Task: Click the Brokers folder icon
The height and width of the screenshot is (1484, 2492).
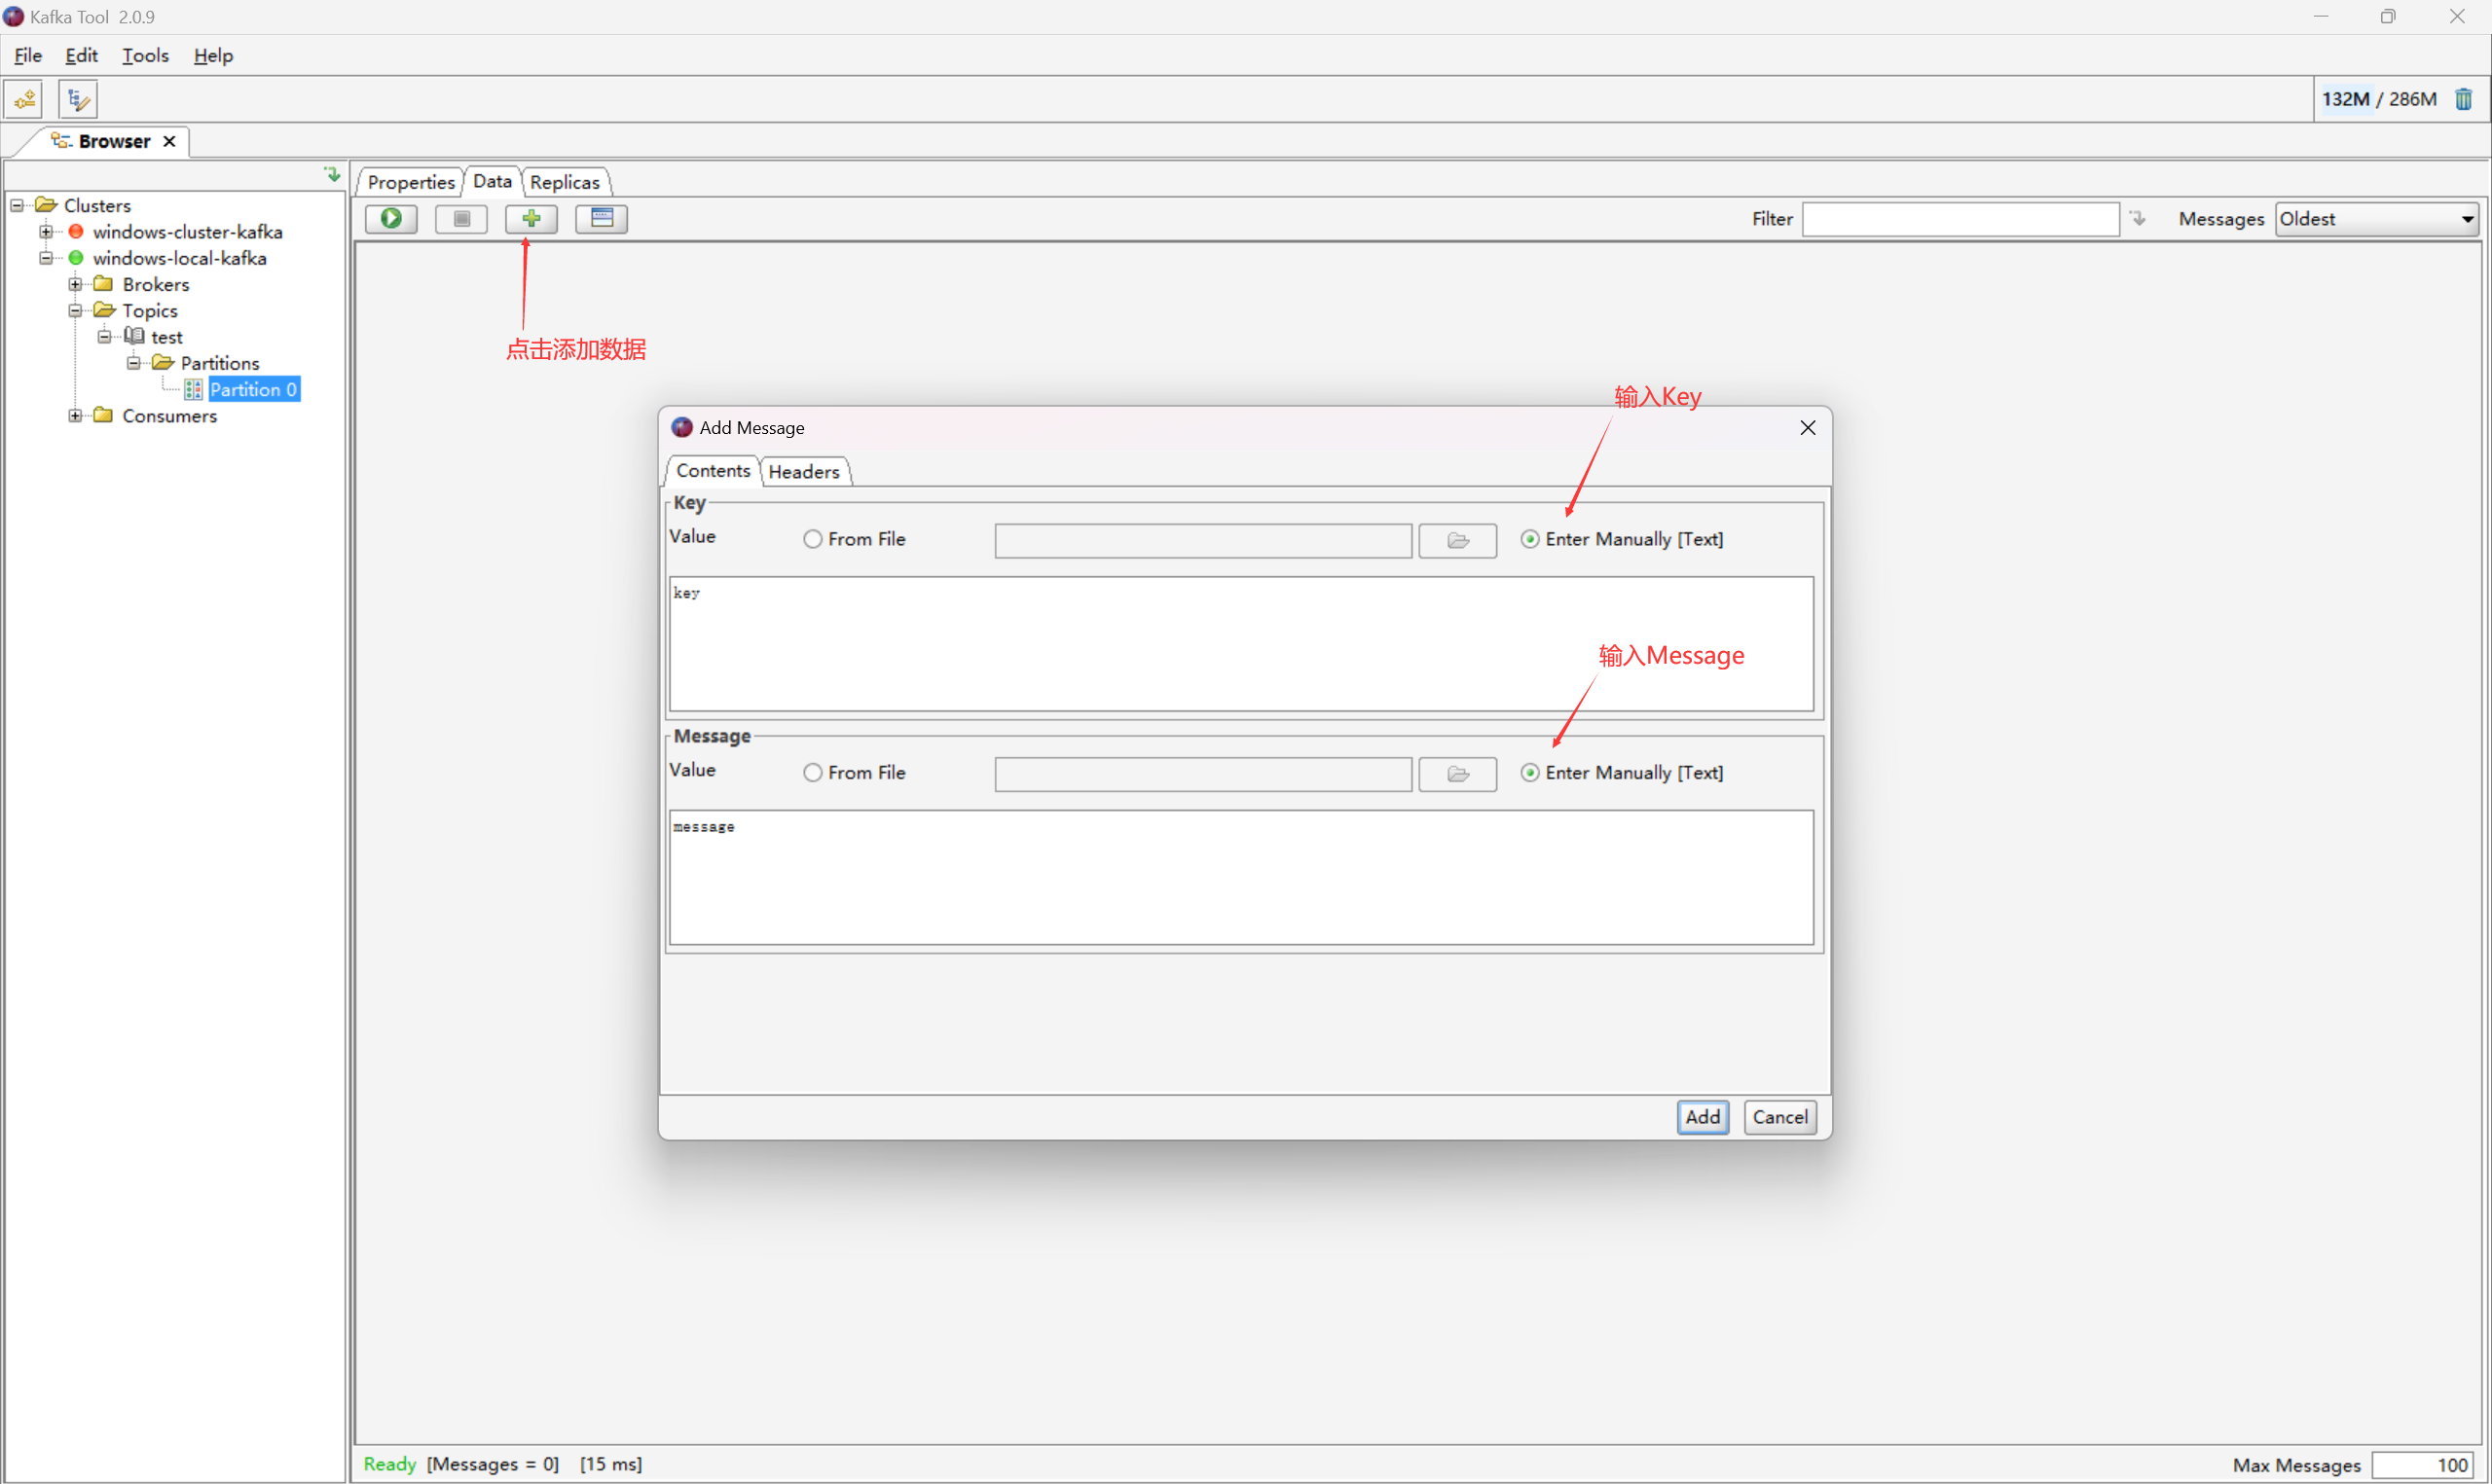Action: pyautogui.click(x=103, y=284)
